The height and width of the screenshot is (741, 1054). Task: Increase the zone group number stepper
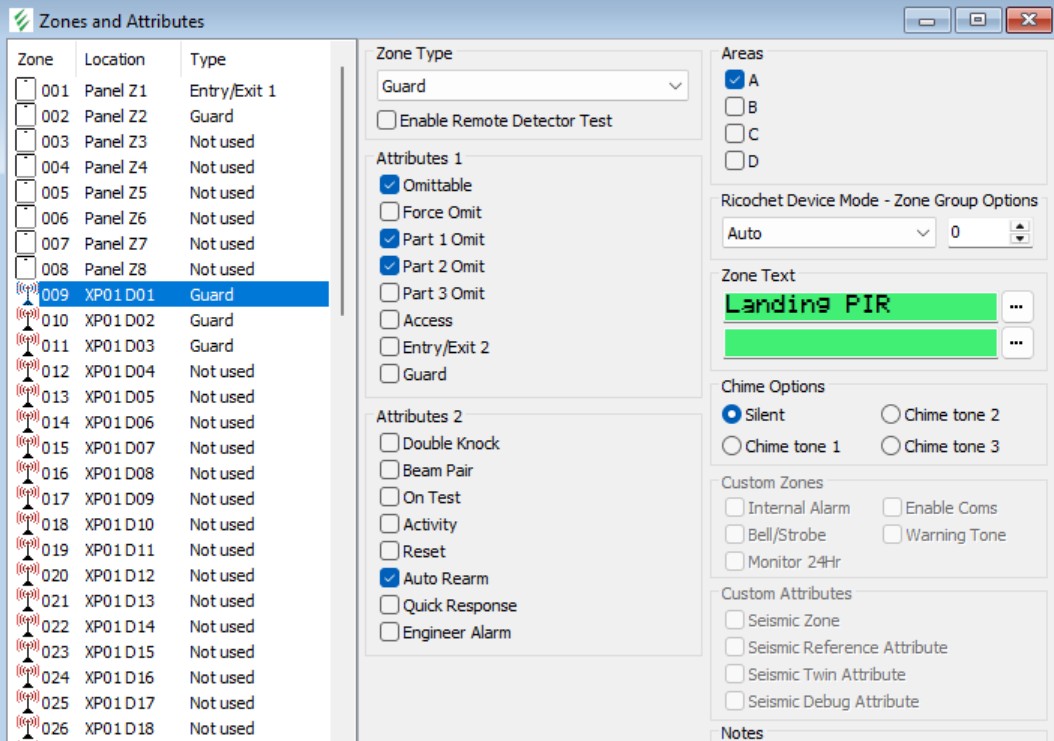(x=1020, y=227)
